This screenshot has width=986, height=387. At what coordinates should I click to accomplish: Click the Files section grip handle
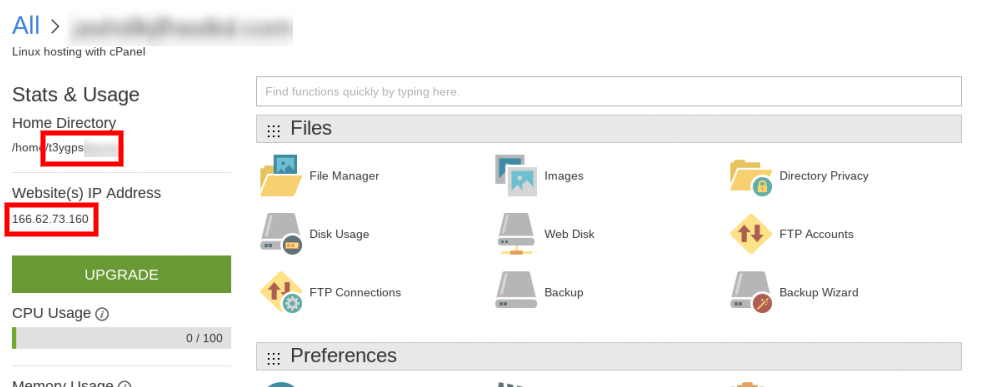click(273, 131)
